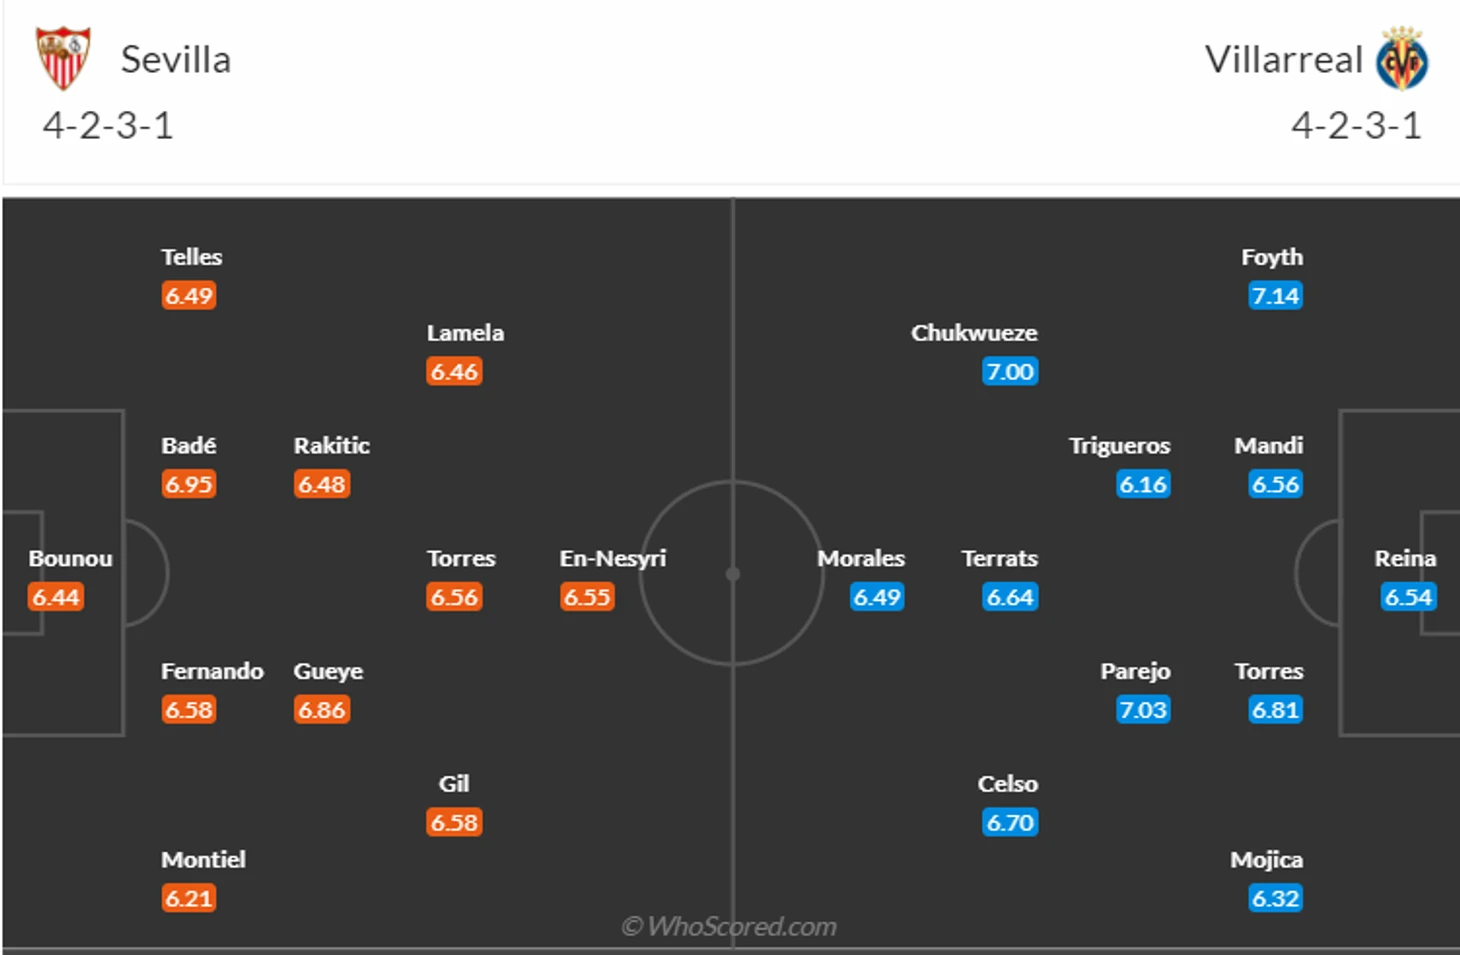The height and width of the screenshot is (955, 1460).
Task: Open player En-Nesyri on the pitch
Action: point(612,558)
